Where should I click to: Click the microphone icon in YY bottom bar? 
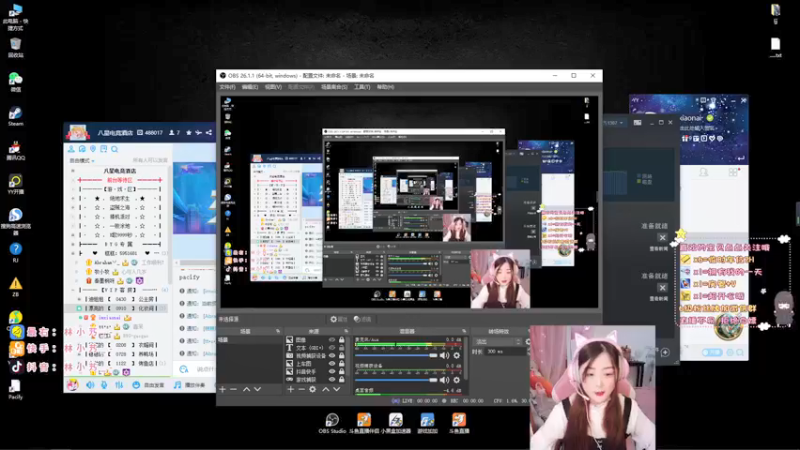[x=104, y=385]
